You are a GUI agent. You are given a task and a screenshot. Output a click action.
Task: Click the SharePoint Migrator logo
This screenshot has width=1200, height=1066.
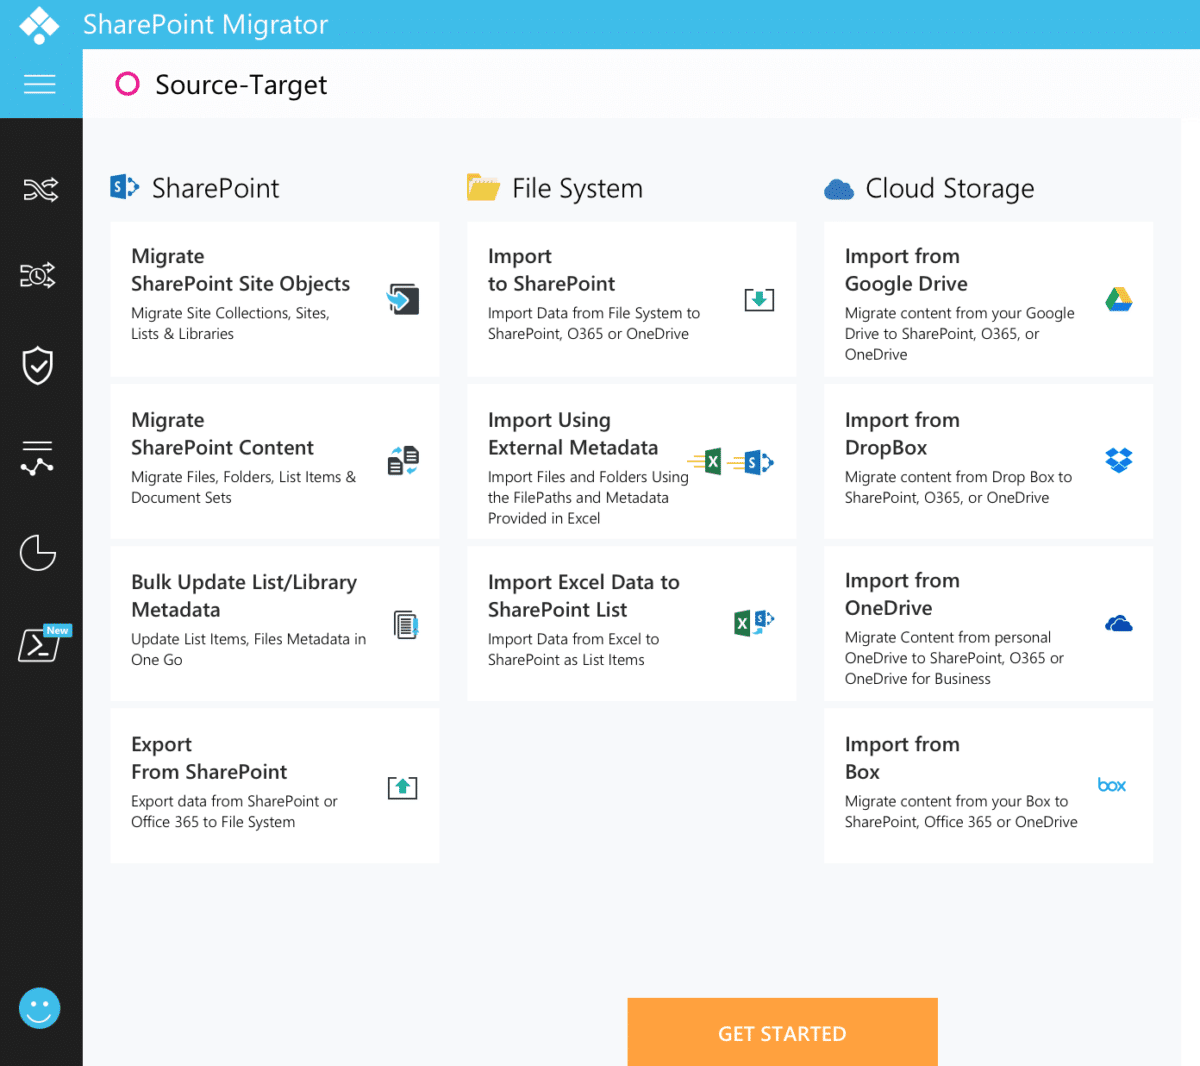pyautogui.click(x=39, y=24)
